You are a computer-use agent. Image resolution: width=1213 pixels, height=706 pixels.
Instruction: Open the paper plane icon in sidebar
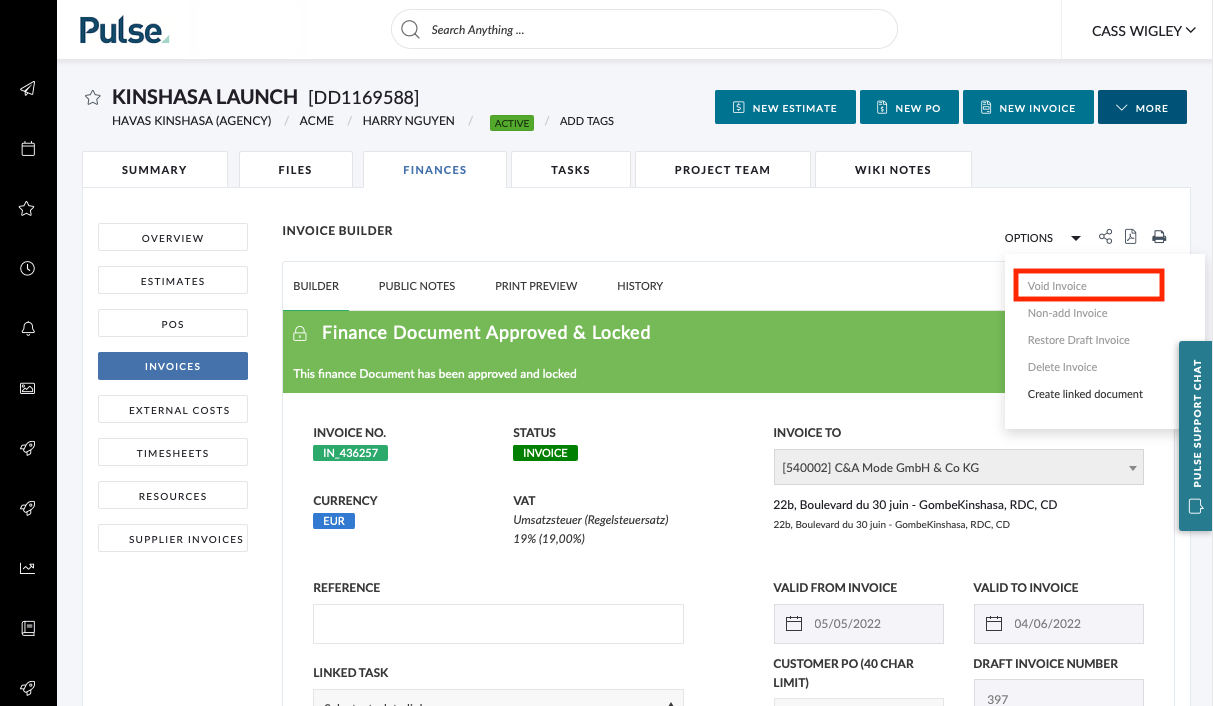28,88
